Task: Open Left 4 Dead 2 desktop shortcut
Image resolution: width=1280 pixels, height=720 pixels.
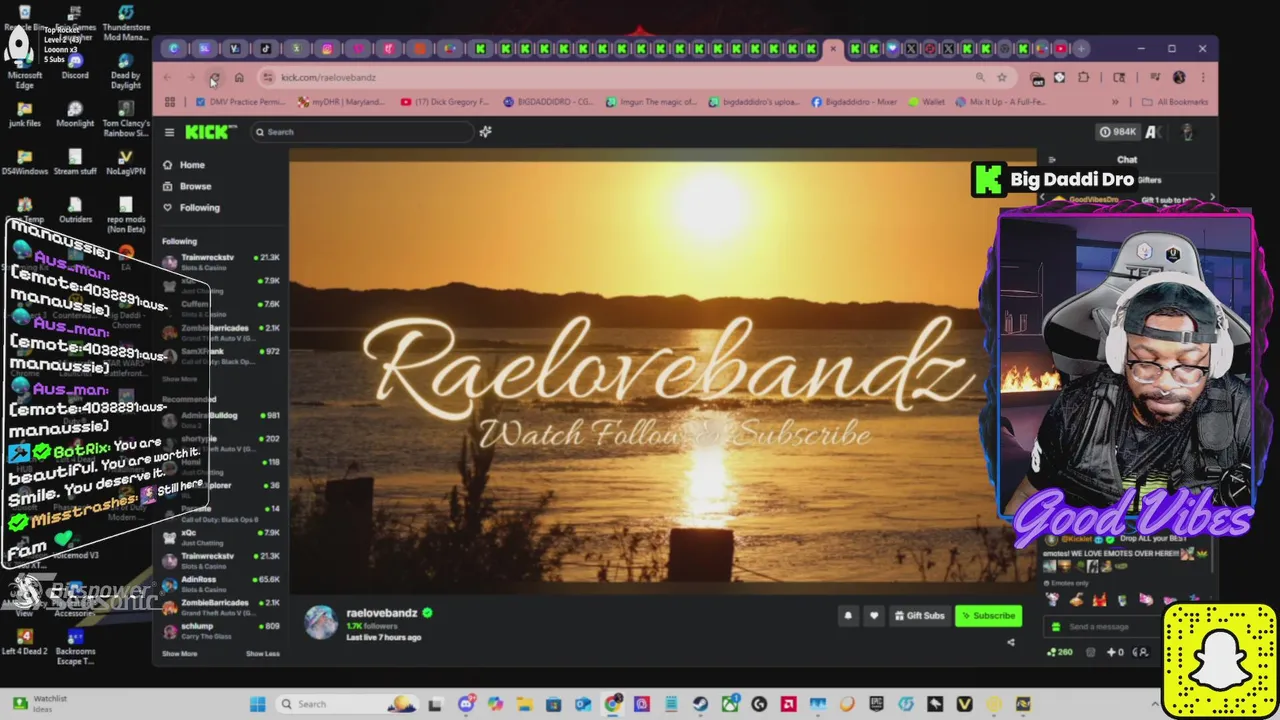Action: (25, 642)
